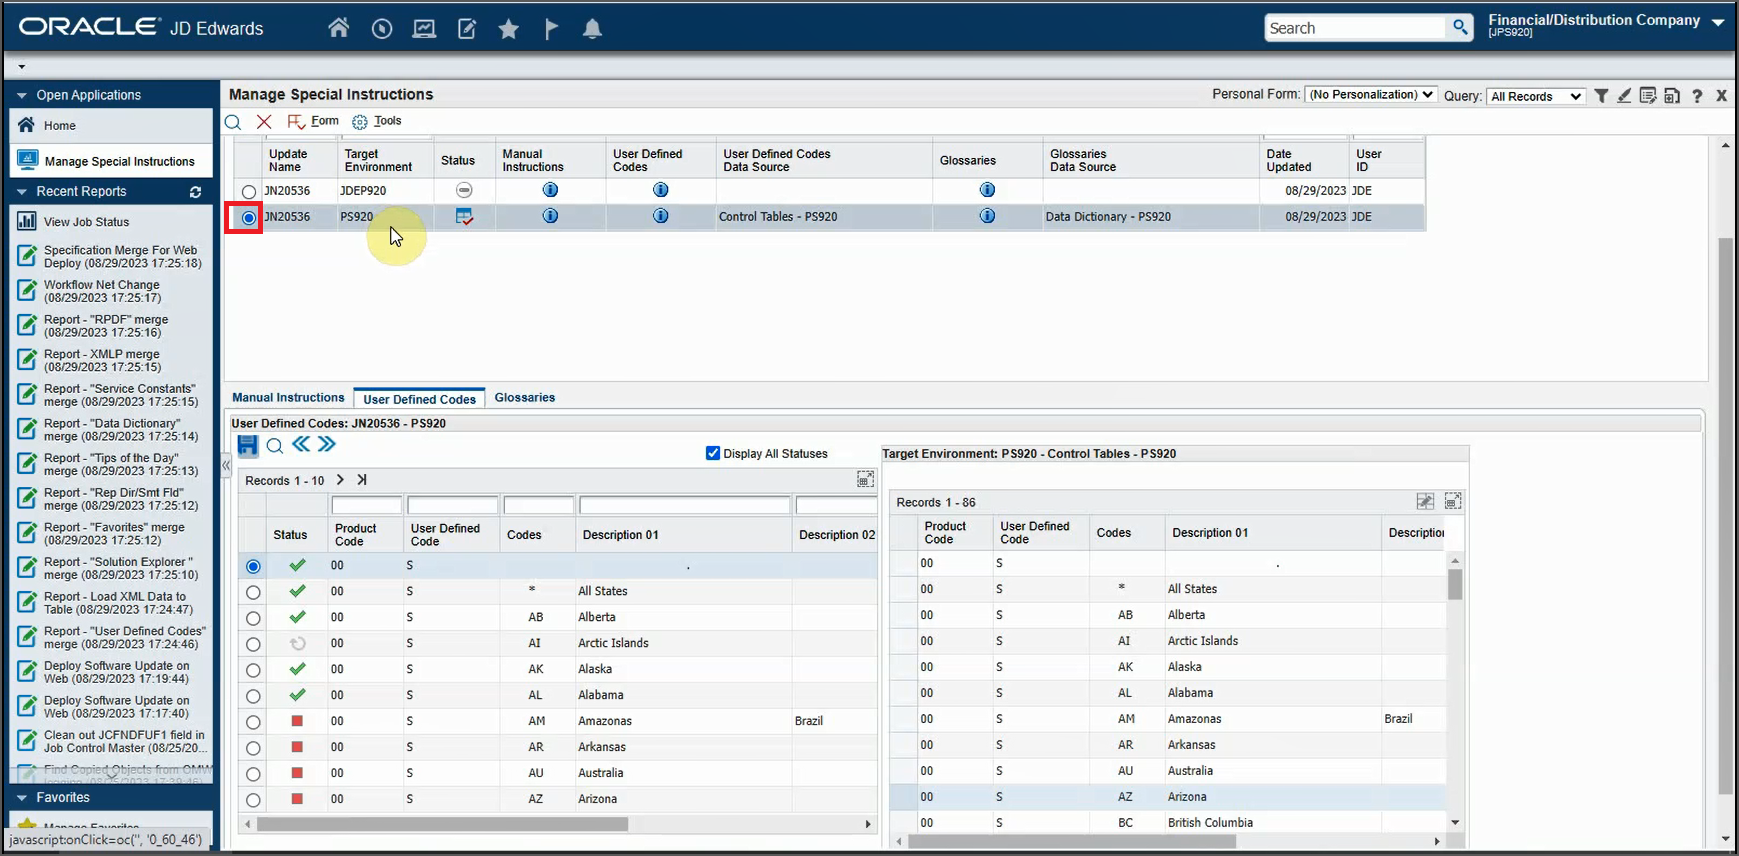Select radio button for All States row
Viewport: 1739px width, 856px height.
(x=253, y=593)
